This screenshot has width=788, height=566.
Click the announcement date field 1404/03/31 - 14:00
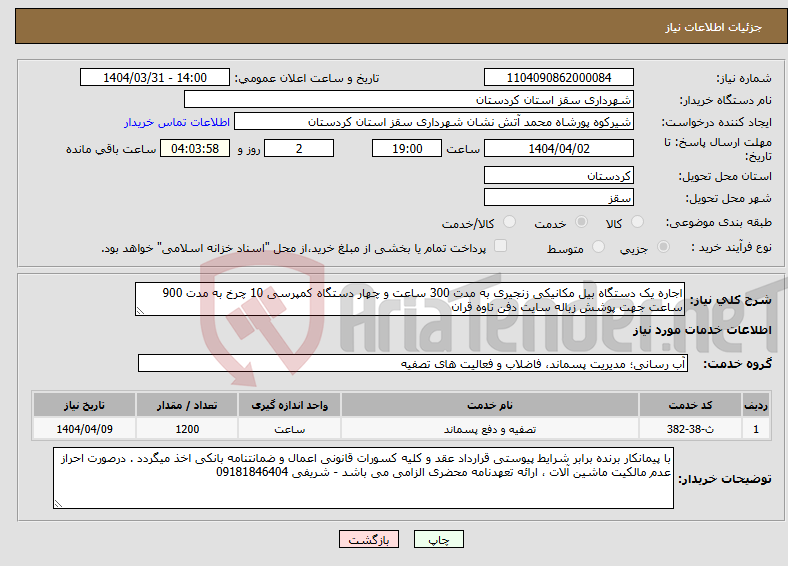[155, 77]
